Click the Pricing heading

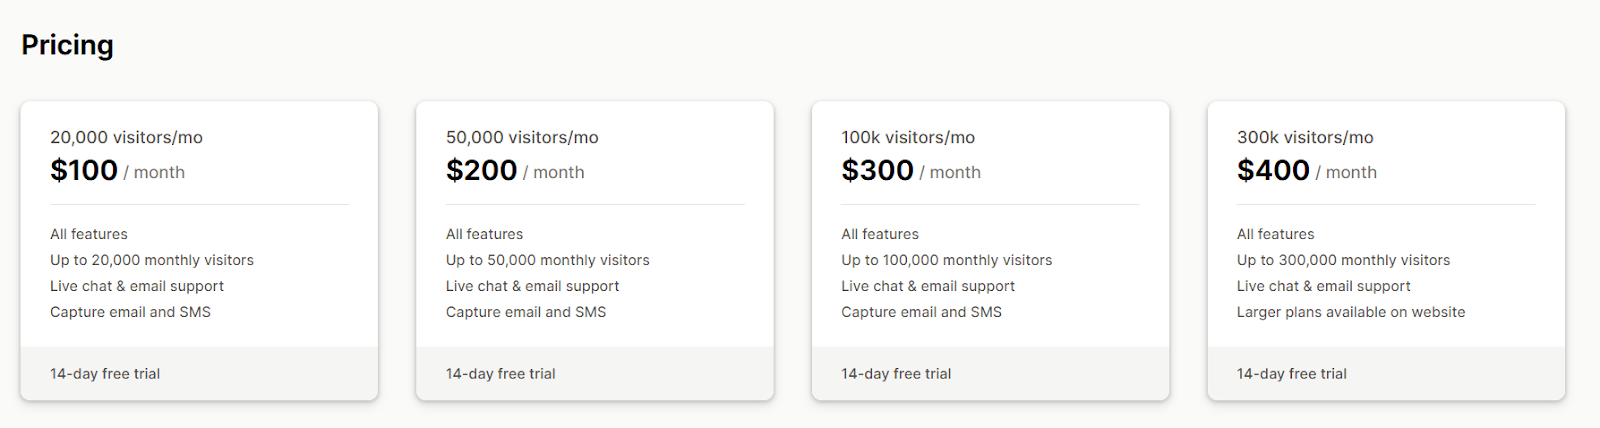(x=67, y=45)
